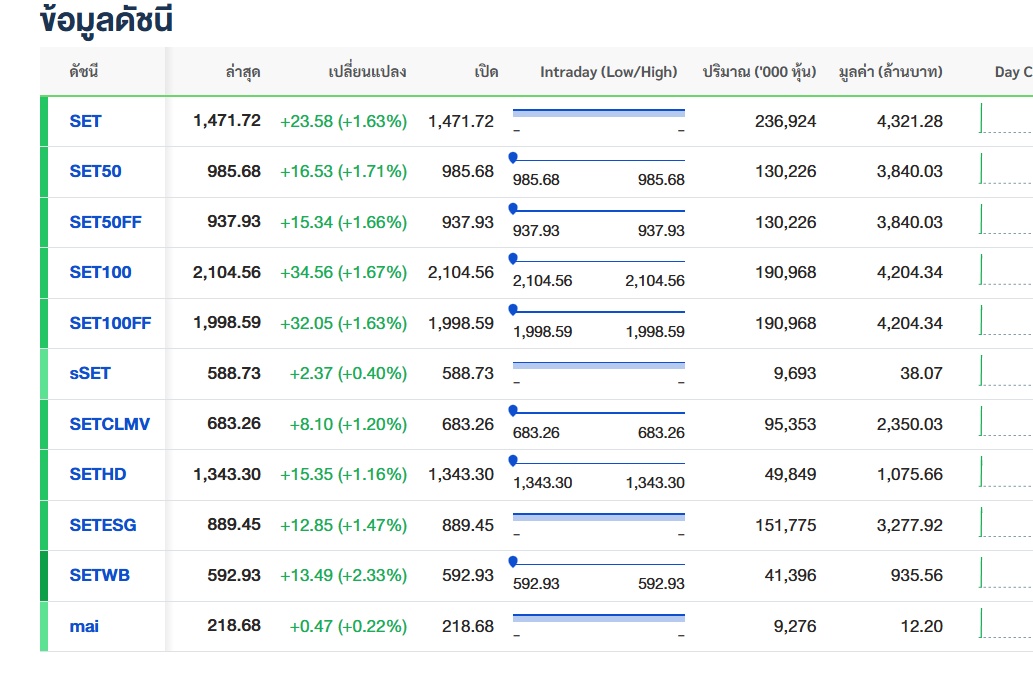
Task: Click the ล่าสุด column header
Action: tap(243, 72)
